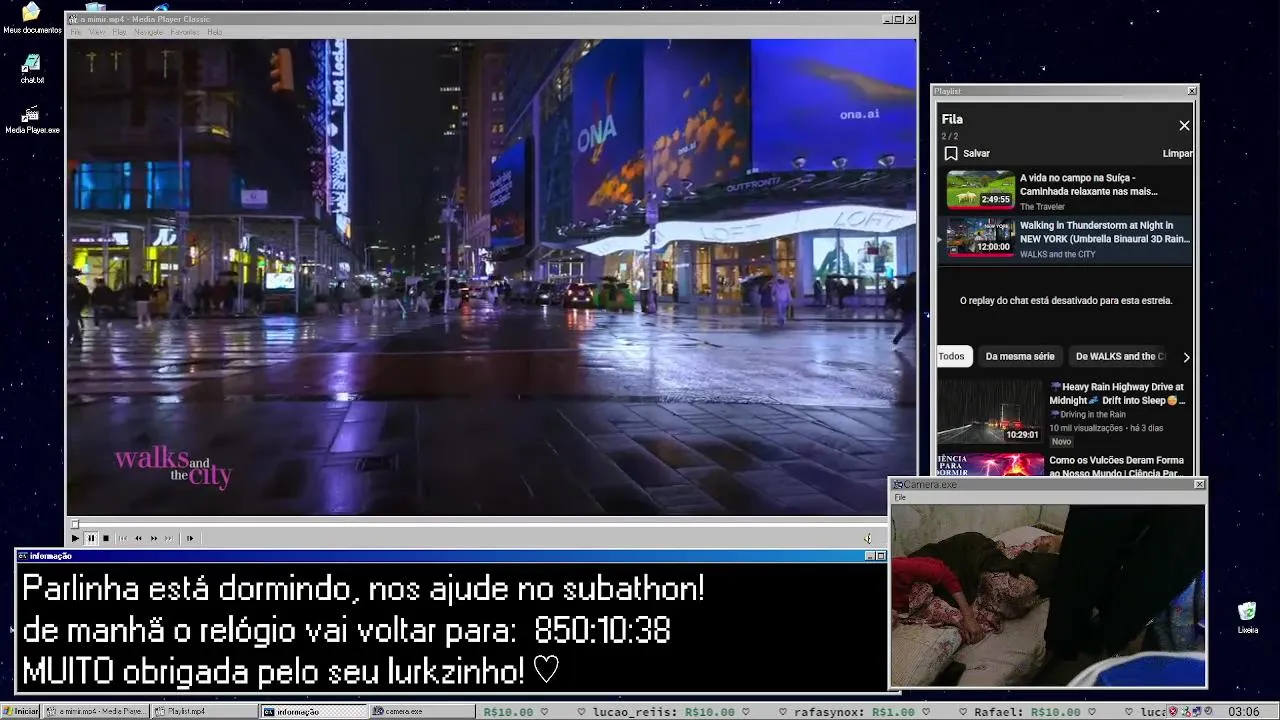
Task: Skip to next track in Media Player
Action: click(x=169, y=538)
